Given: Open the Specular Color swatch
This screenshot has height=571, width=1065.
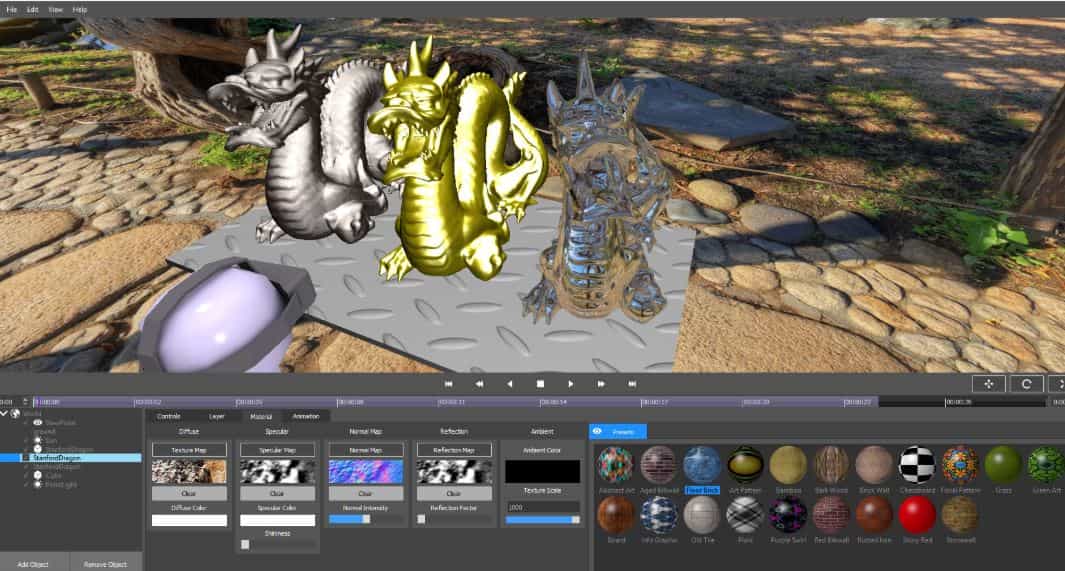Looking at the screenshot, I should coord(277,521).
